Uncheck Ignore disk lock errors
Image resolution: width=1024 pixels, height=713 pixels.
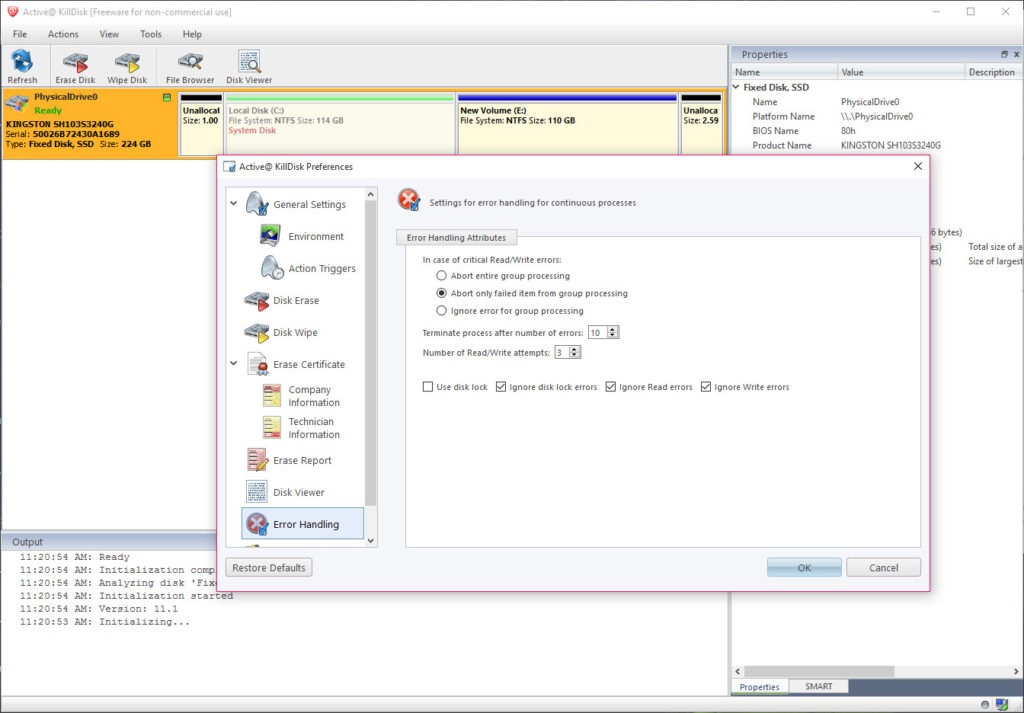pos(501,387)
